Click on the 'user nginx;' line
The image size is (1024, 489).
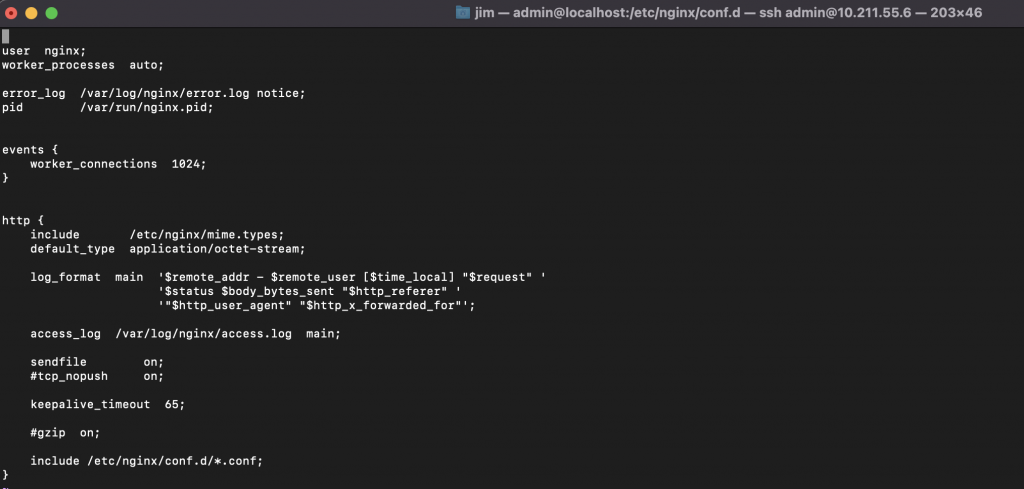44,51
